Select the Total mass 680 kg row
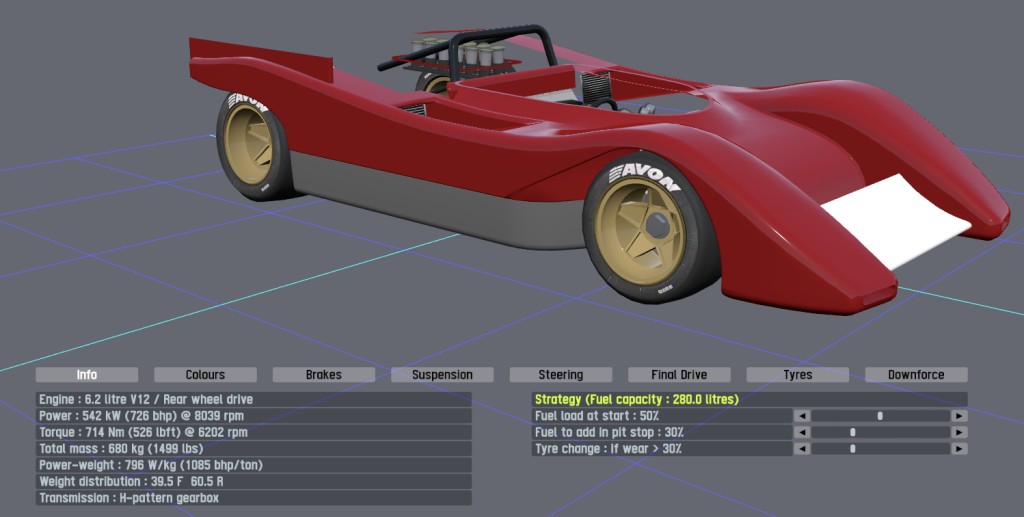The width and height of the screenshot is (1024, 517). click(253, 448)
